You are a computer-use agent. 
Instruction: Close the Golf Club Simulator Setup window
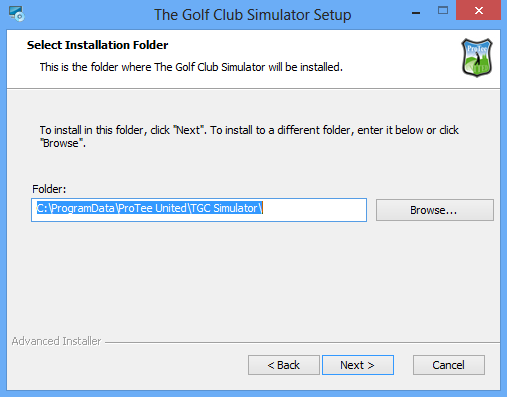tap(478, 11)
